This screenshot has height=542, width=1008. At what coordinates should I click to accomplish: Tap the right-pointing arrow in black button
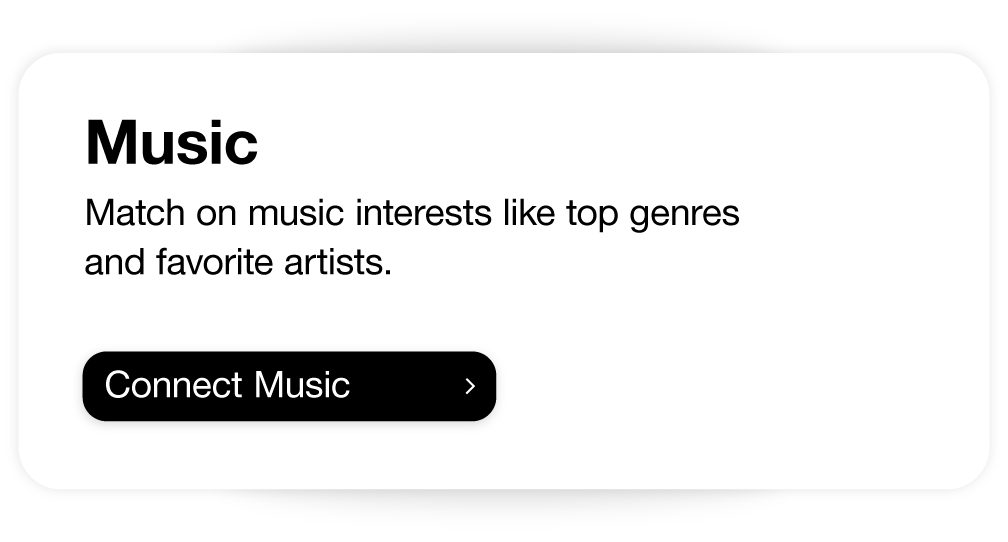pyautogui.click(x=470, y=386)
